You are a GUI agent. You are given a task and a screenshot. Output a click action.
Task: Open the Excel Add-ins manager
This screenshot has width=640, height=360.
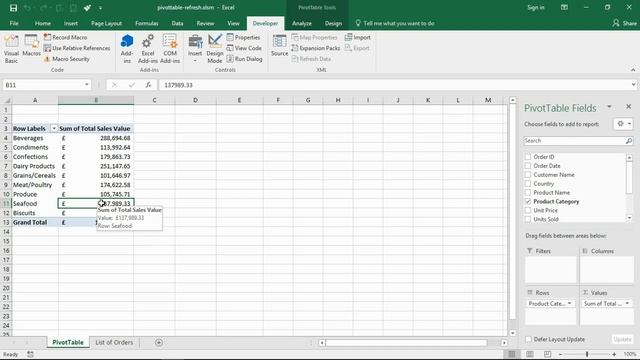tap(148, 49)
